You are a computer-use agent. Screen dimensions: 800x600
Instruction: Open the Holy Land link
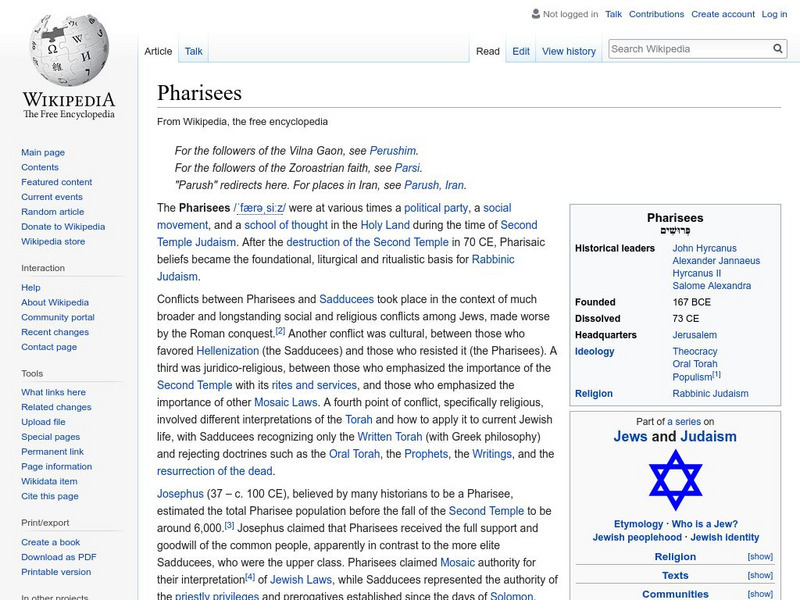[x=385, y=225]
